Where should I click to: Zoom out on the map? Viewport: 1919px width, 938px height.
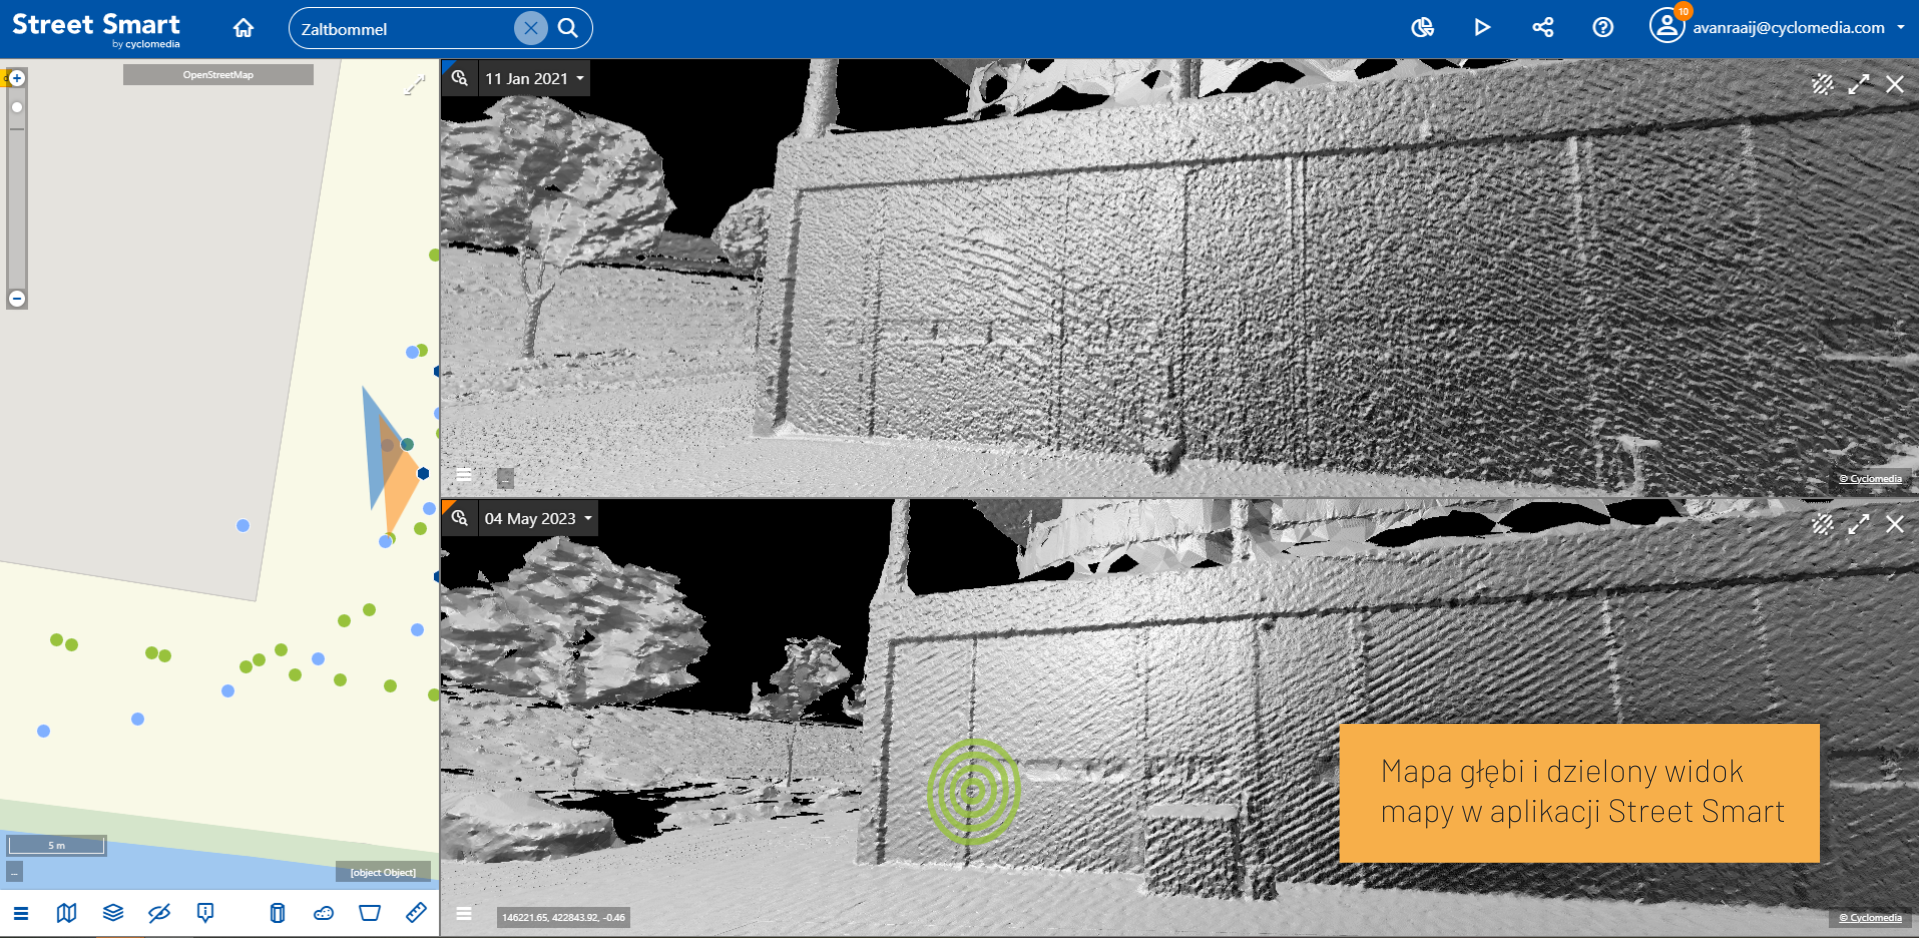[x=17, y=298]
